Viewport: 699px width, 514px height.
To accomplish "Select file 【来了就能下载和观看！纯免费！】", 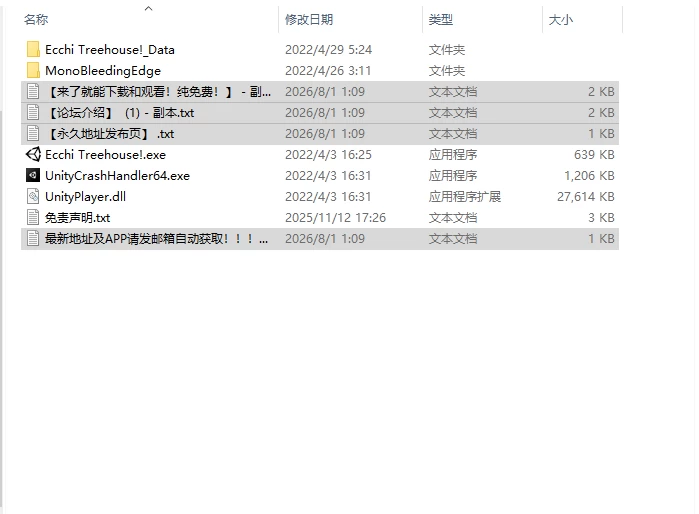I will click(158, 91).
